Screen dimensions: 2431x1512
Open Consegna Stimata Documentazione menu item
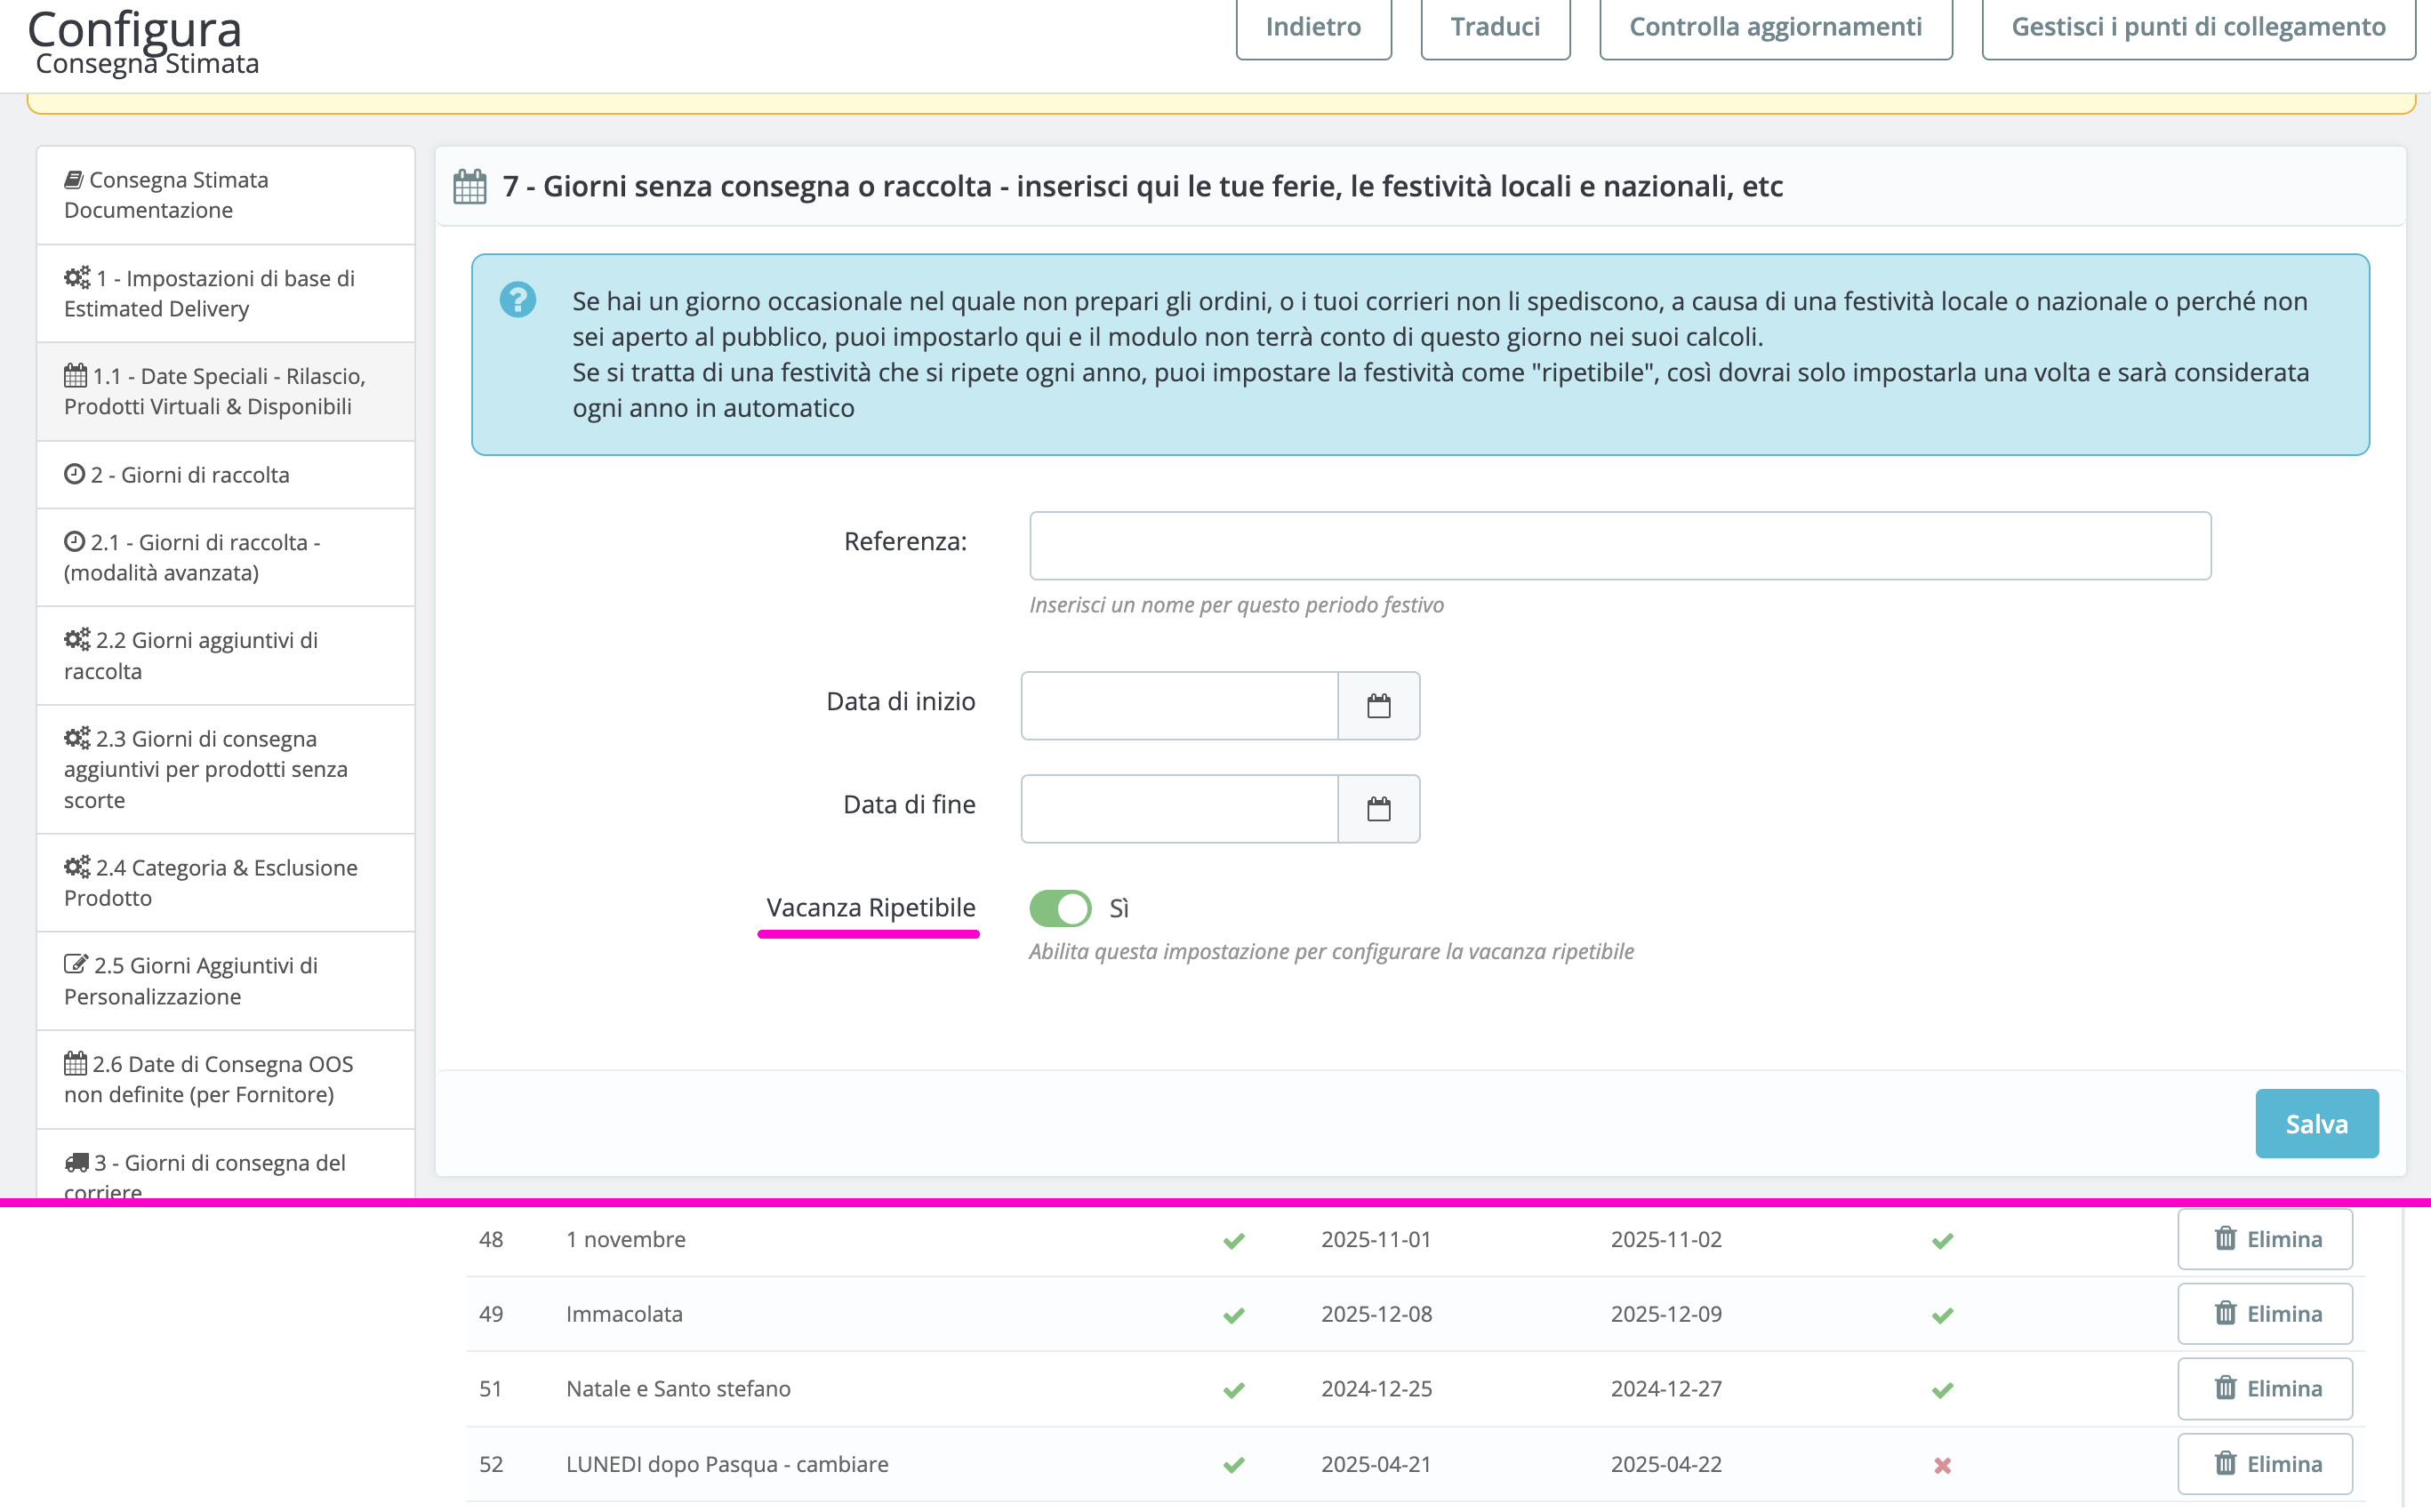pyautogui.click(x=226, y=195)
